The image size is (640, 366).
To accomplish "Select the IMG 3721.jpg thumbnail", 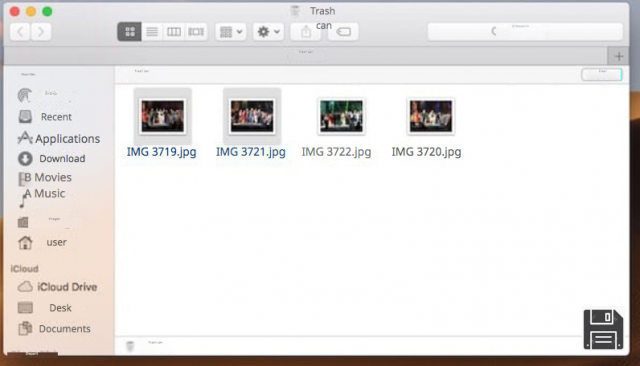I will pyautogui.click(x=252, y=116).
